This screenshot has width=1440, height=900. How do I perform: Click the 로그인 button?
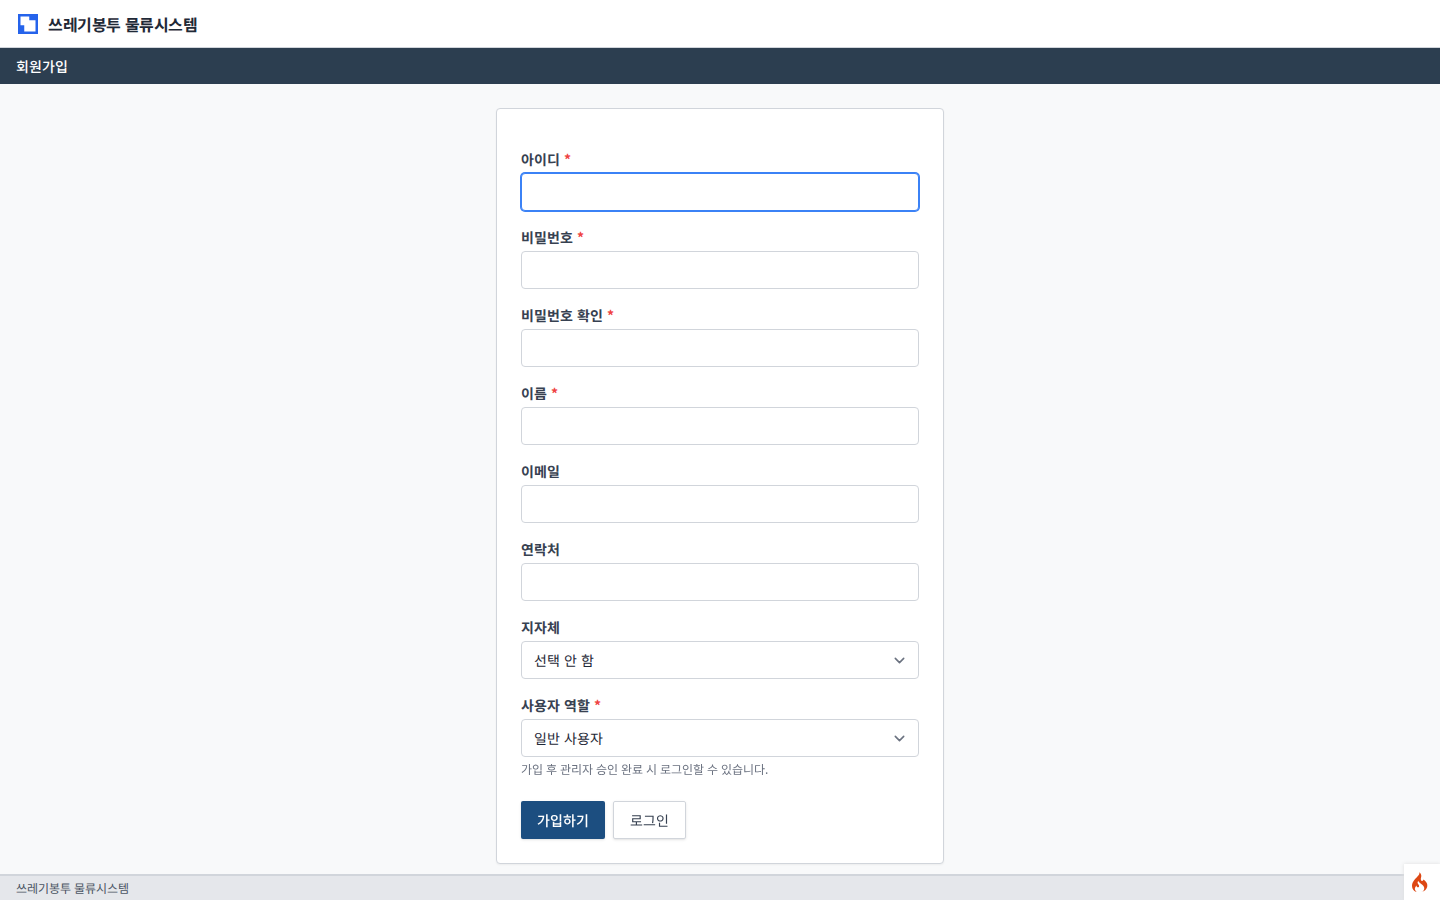649,820
